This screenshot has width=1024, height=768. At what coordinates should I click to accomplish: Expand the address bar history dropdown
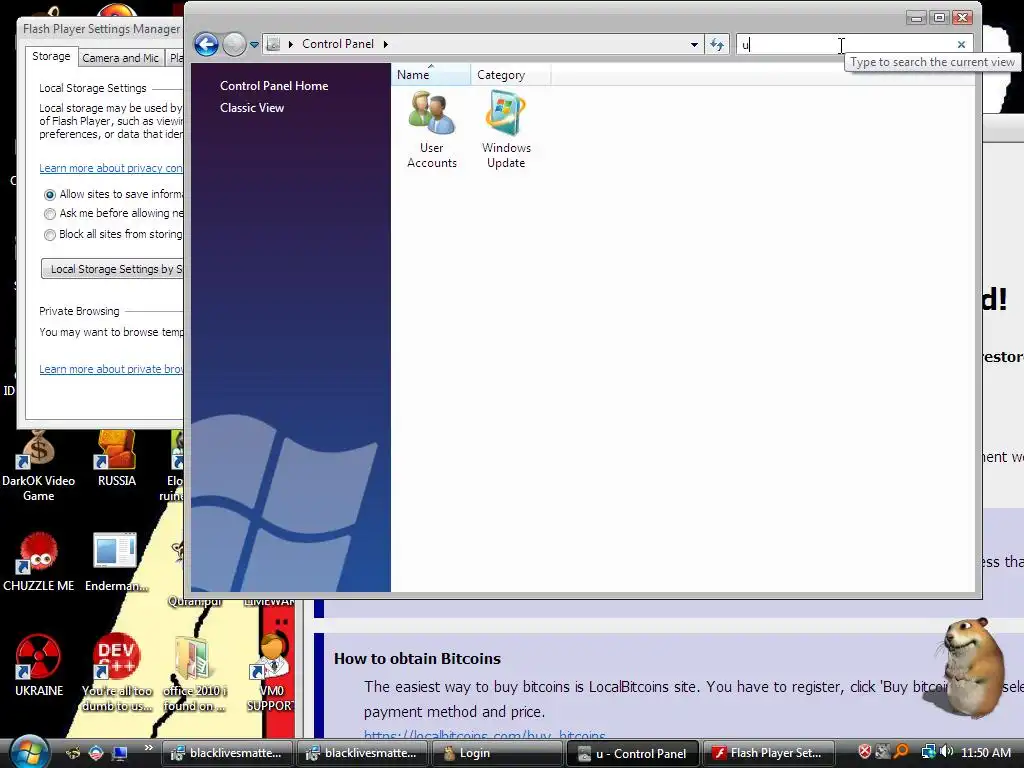(x=694, y=44)
